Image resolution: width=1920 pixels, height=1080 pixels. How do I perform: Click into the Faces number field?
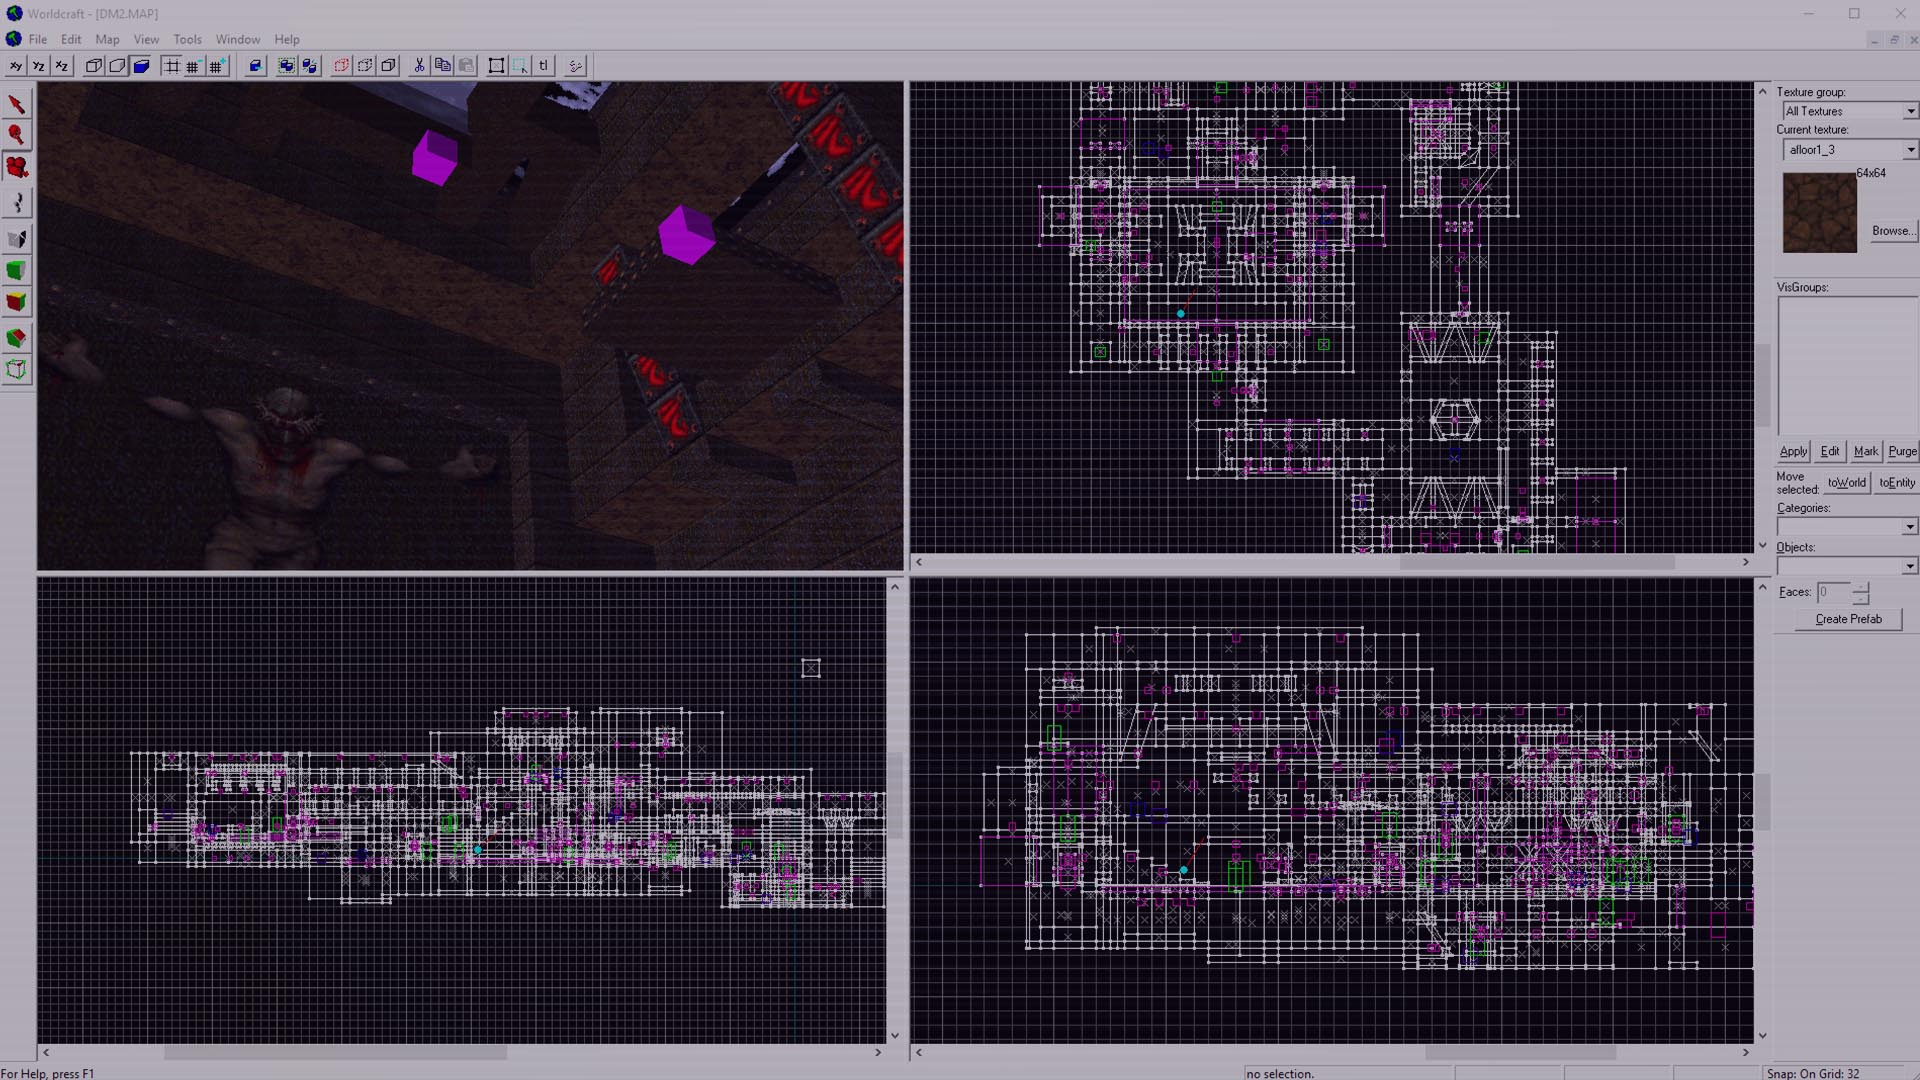click(x=1834, y=592)
